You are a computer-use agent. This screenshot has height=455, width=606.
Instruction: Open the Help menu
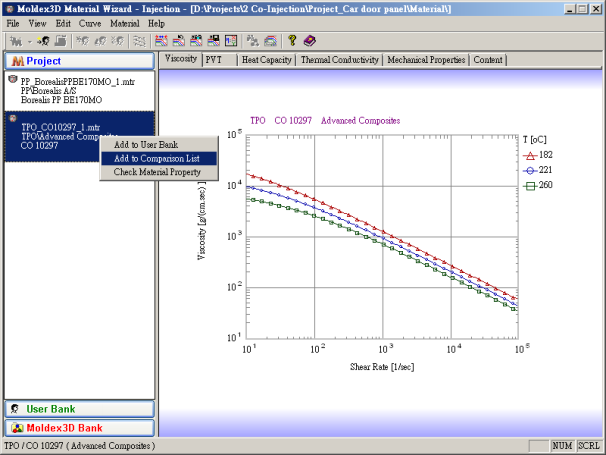[156, 24]
